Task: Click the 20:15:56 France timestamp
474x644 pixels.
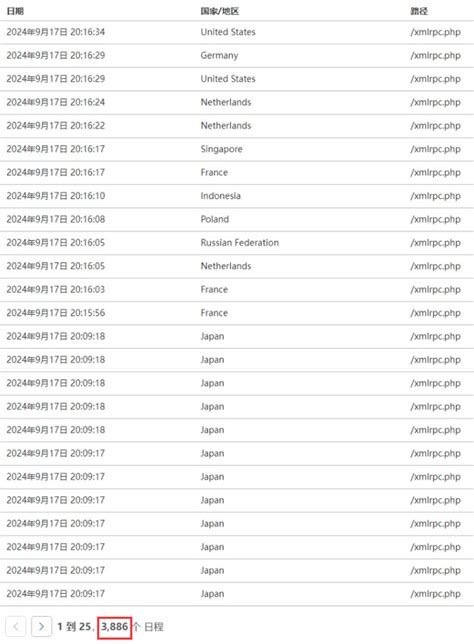Action: point(55,313)
